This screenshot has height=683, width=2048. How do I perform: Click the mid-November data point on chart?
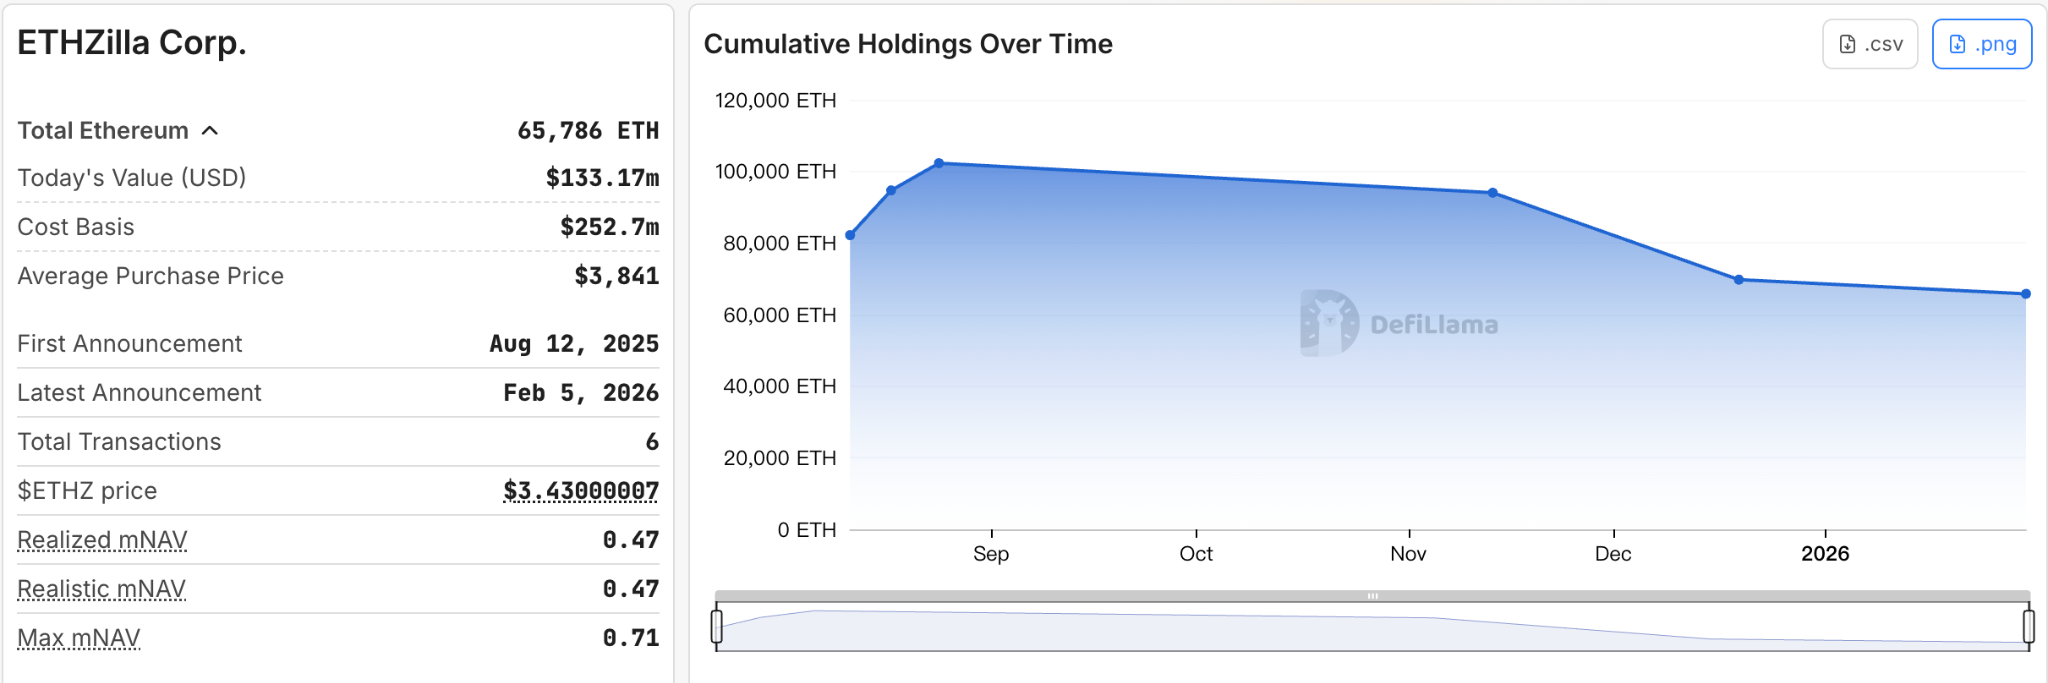point(1493,193)
